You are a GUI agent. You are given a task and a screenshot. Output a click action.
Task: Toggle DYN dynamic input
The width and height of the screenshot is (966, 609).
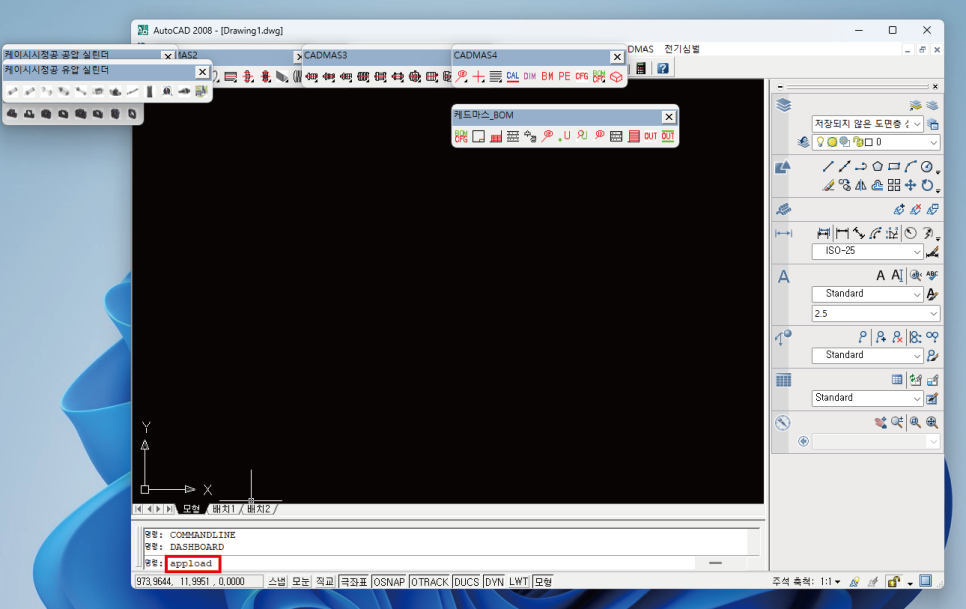coord(494,581)
